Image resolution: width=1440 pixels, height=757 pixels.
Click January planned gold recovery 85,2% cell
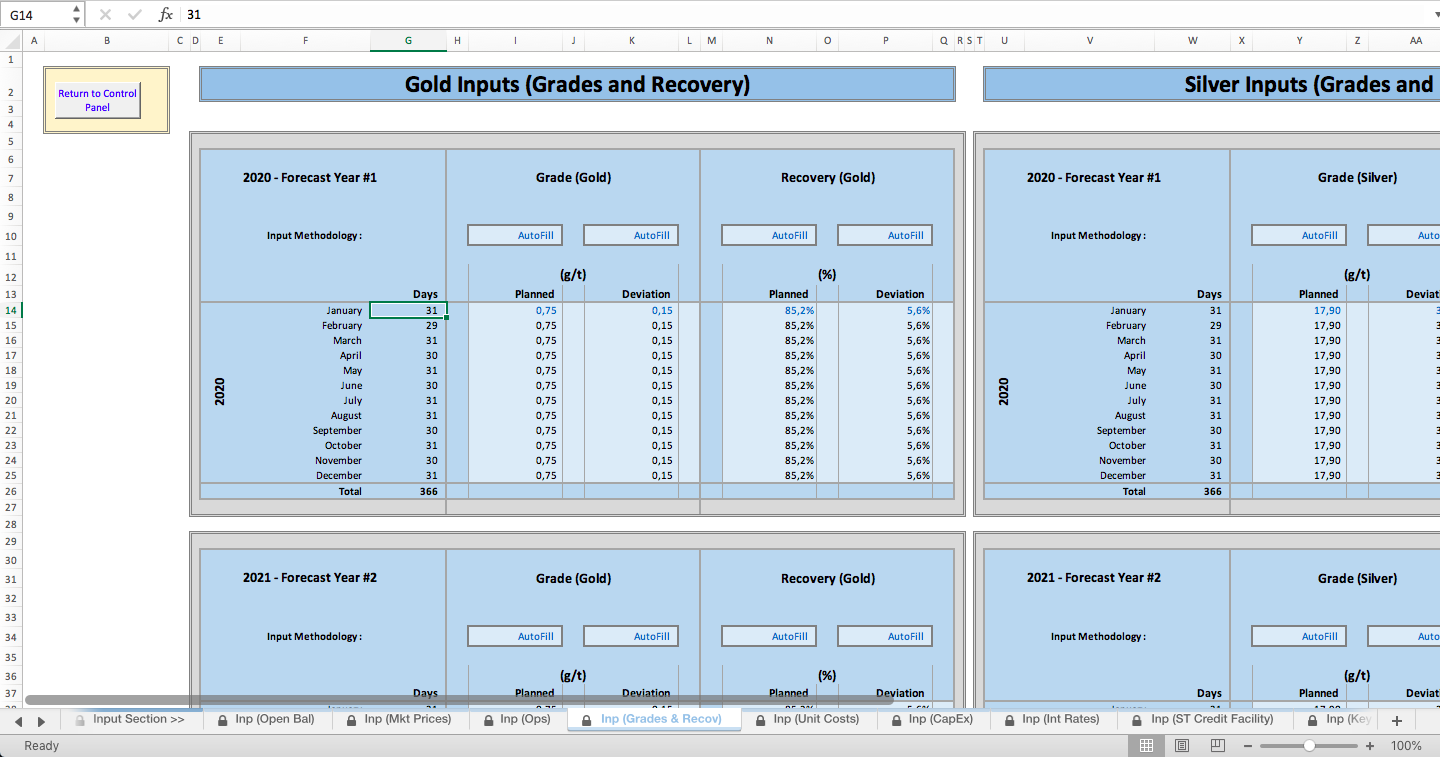tap(769, 310)
